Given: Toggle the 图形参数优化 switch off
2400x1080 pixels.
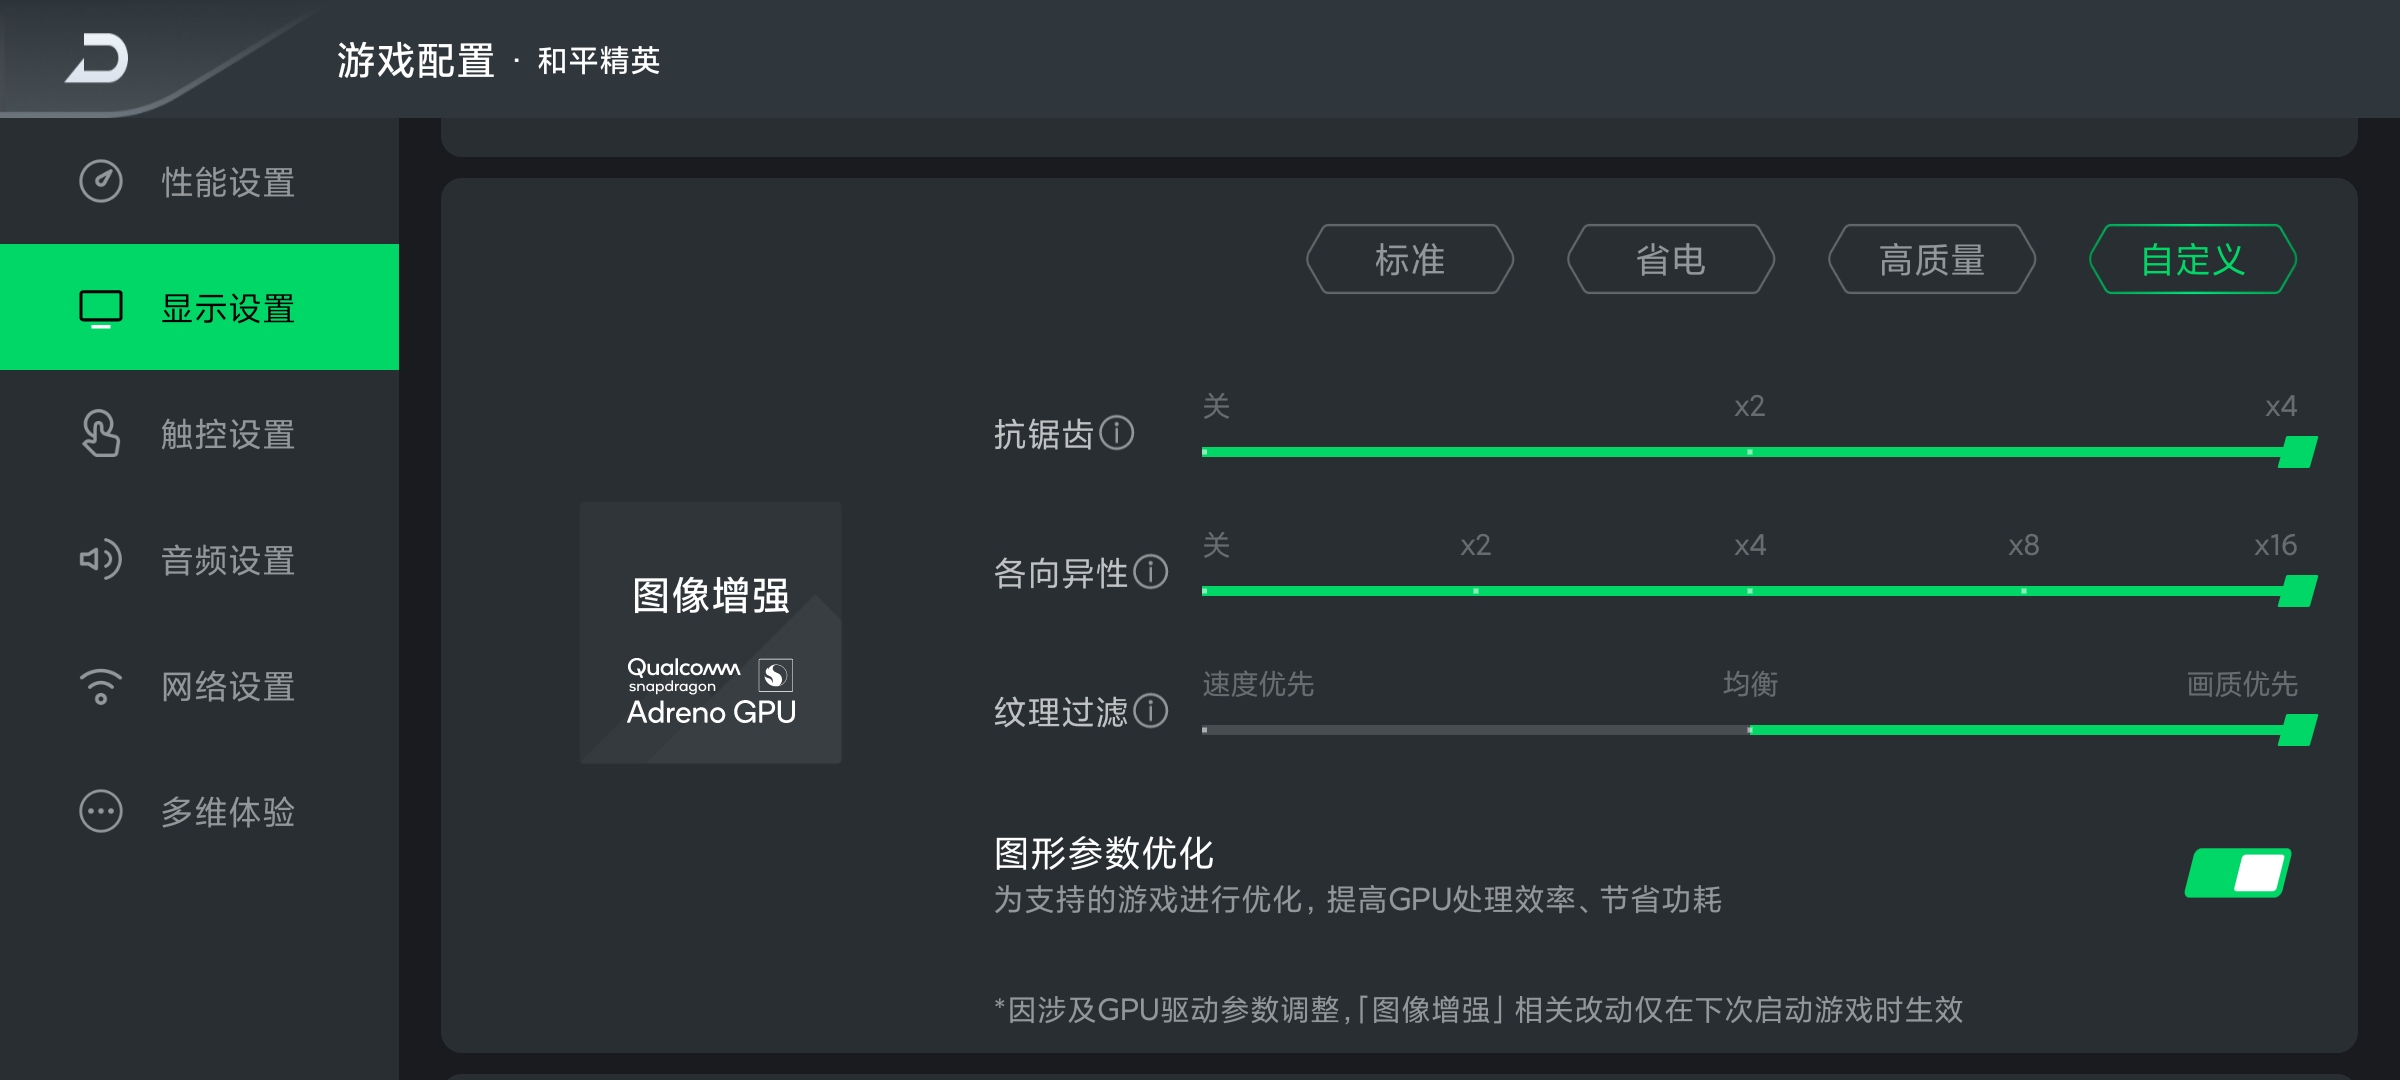Looking at the screenshot, I should 2238,873.
